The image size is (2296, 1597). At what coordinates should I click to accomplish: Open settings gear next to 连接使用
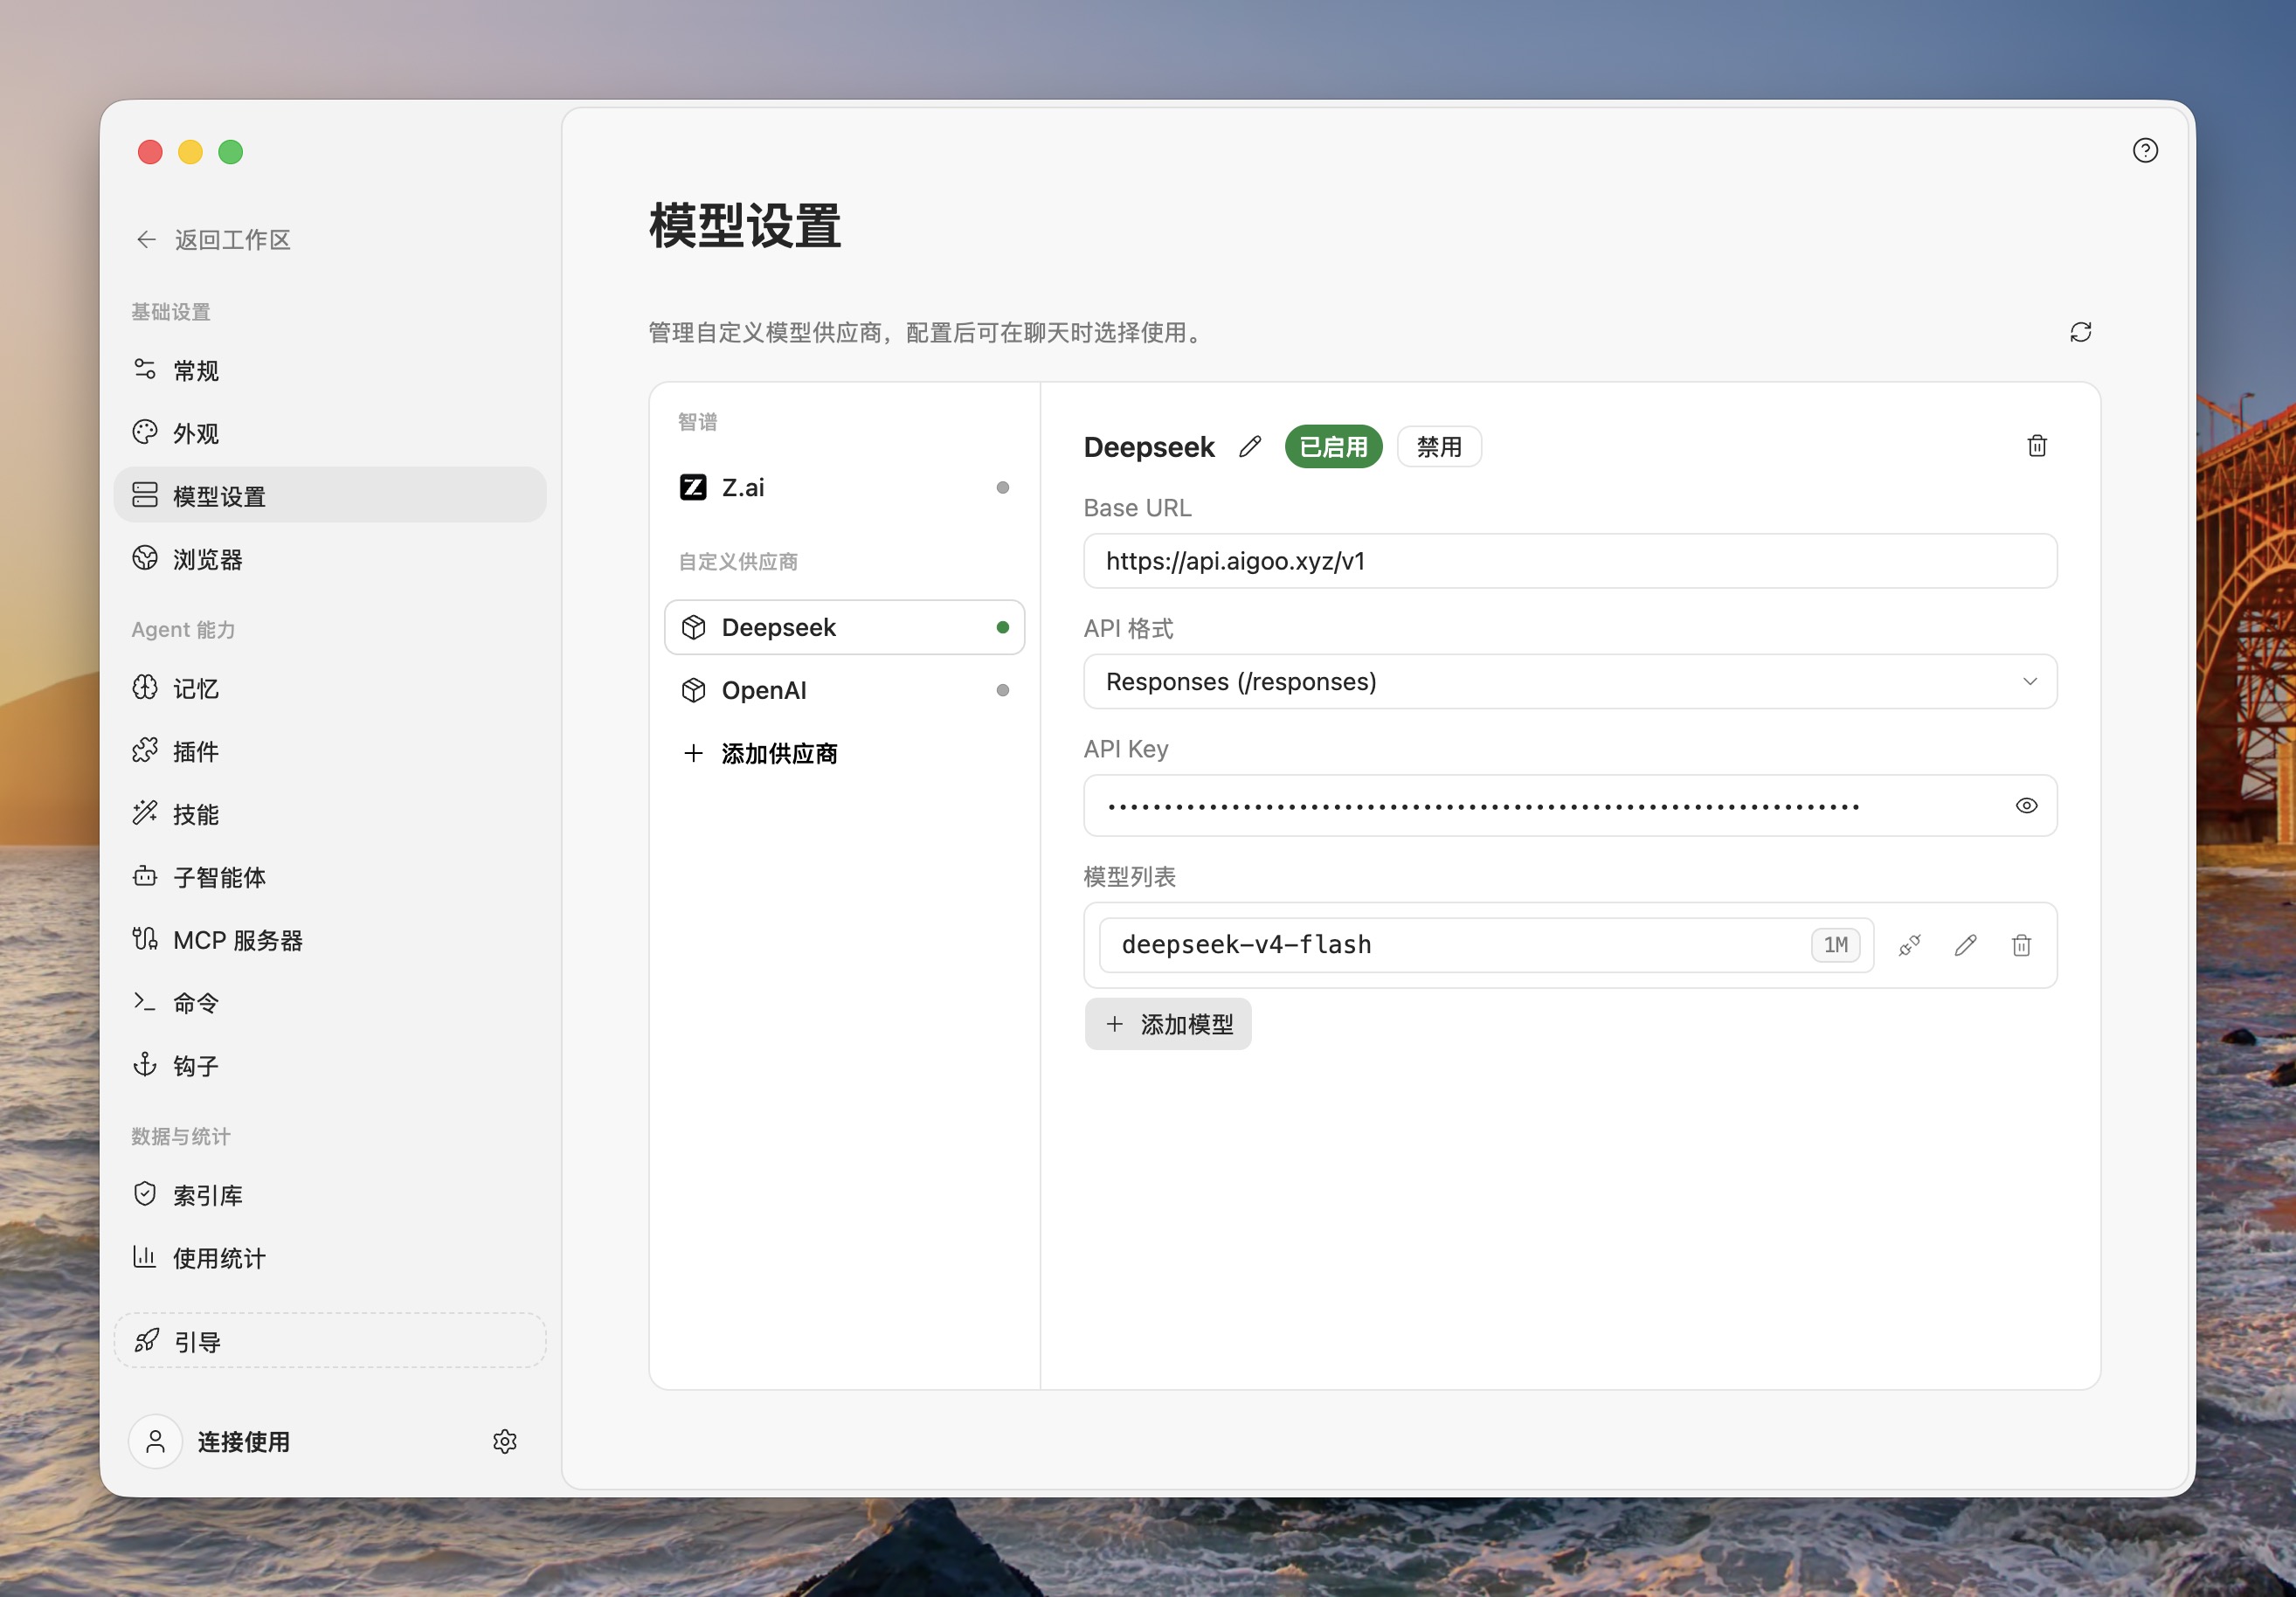[505, 1441]
